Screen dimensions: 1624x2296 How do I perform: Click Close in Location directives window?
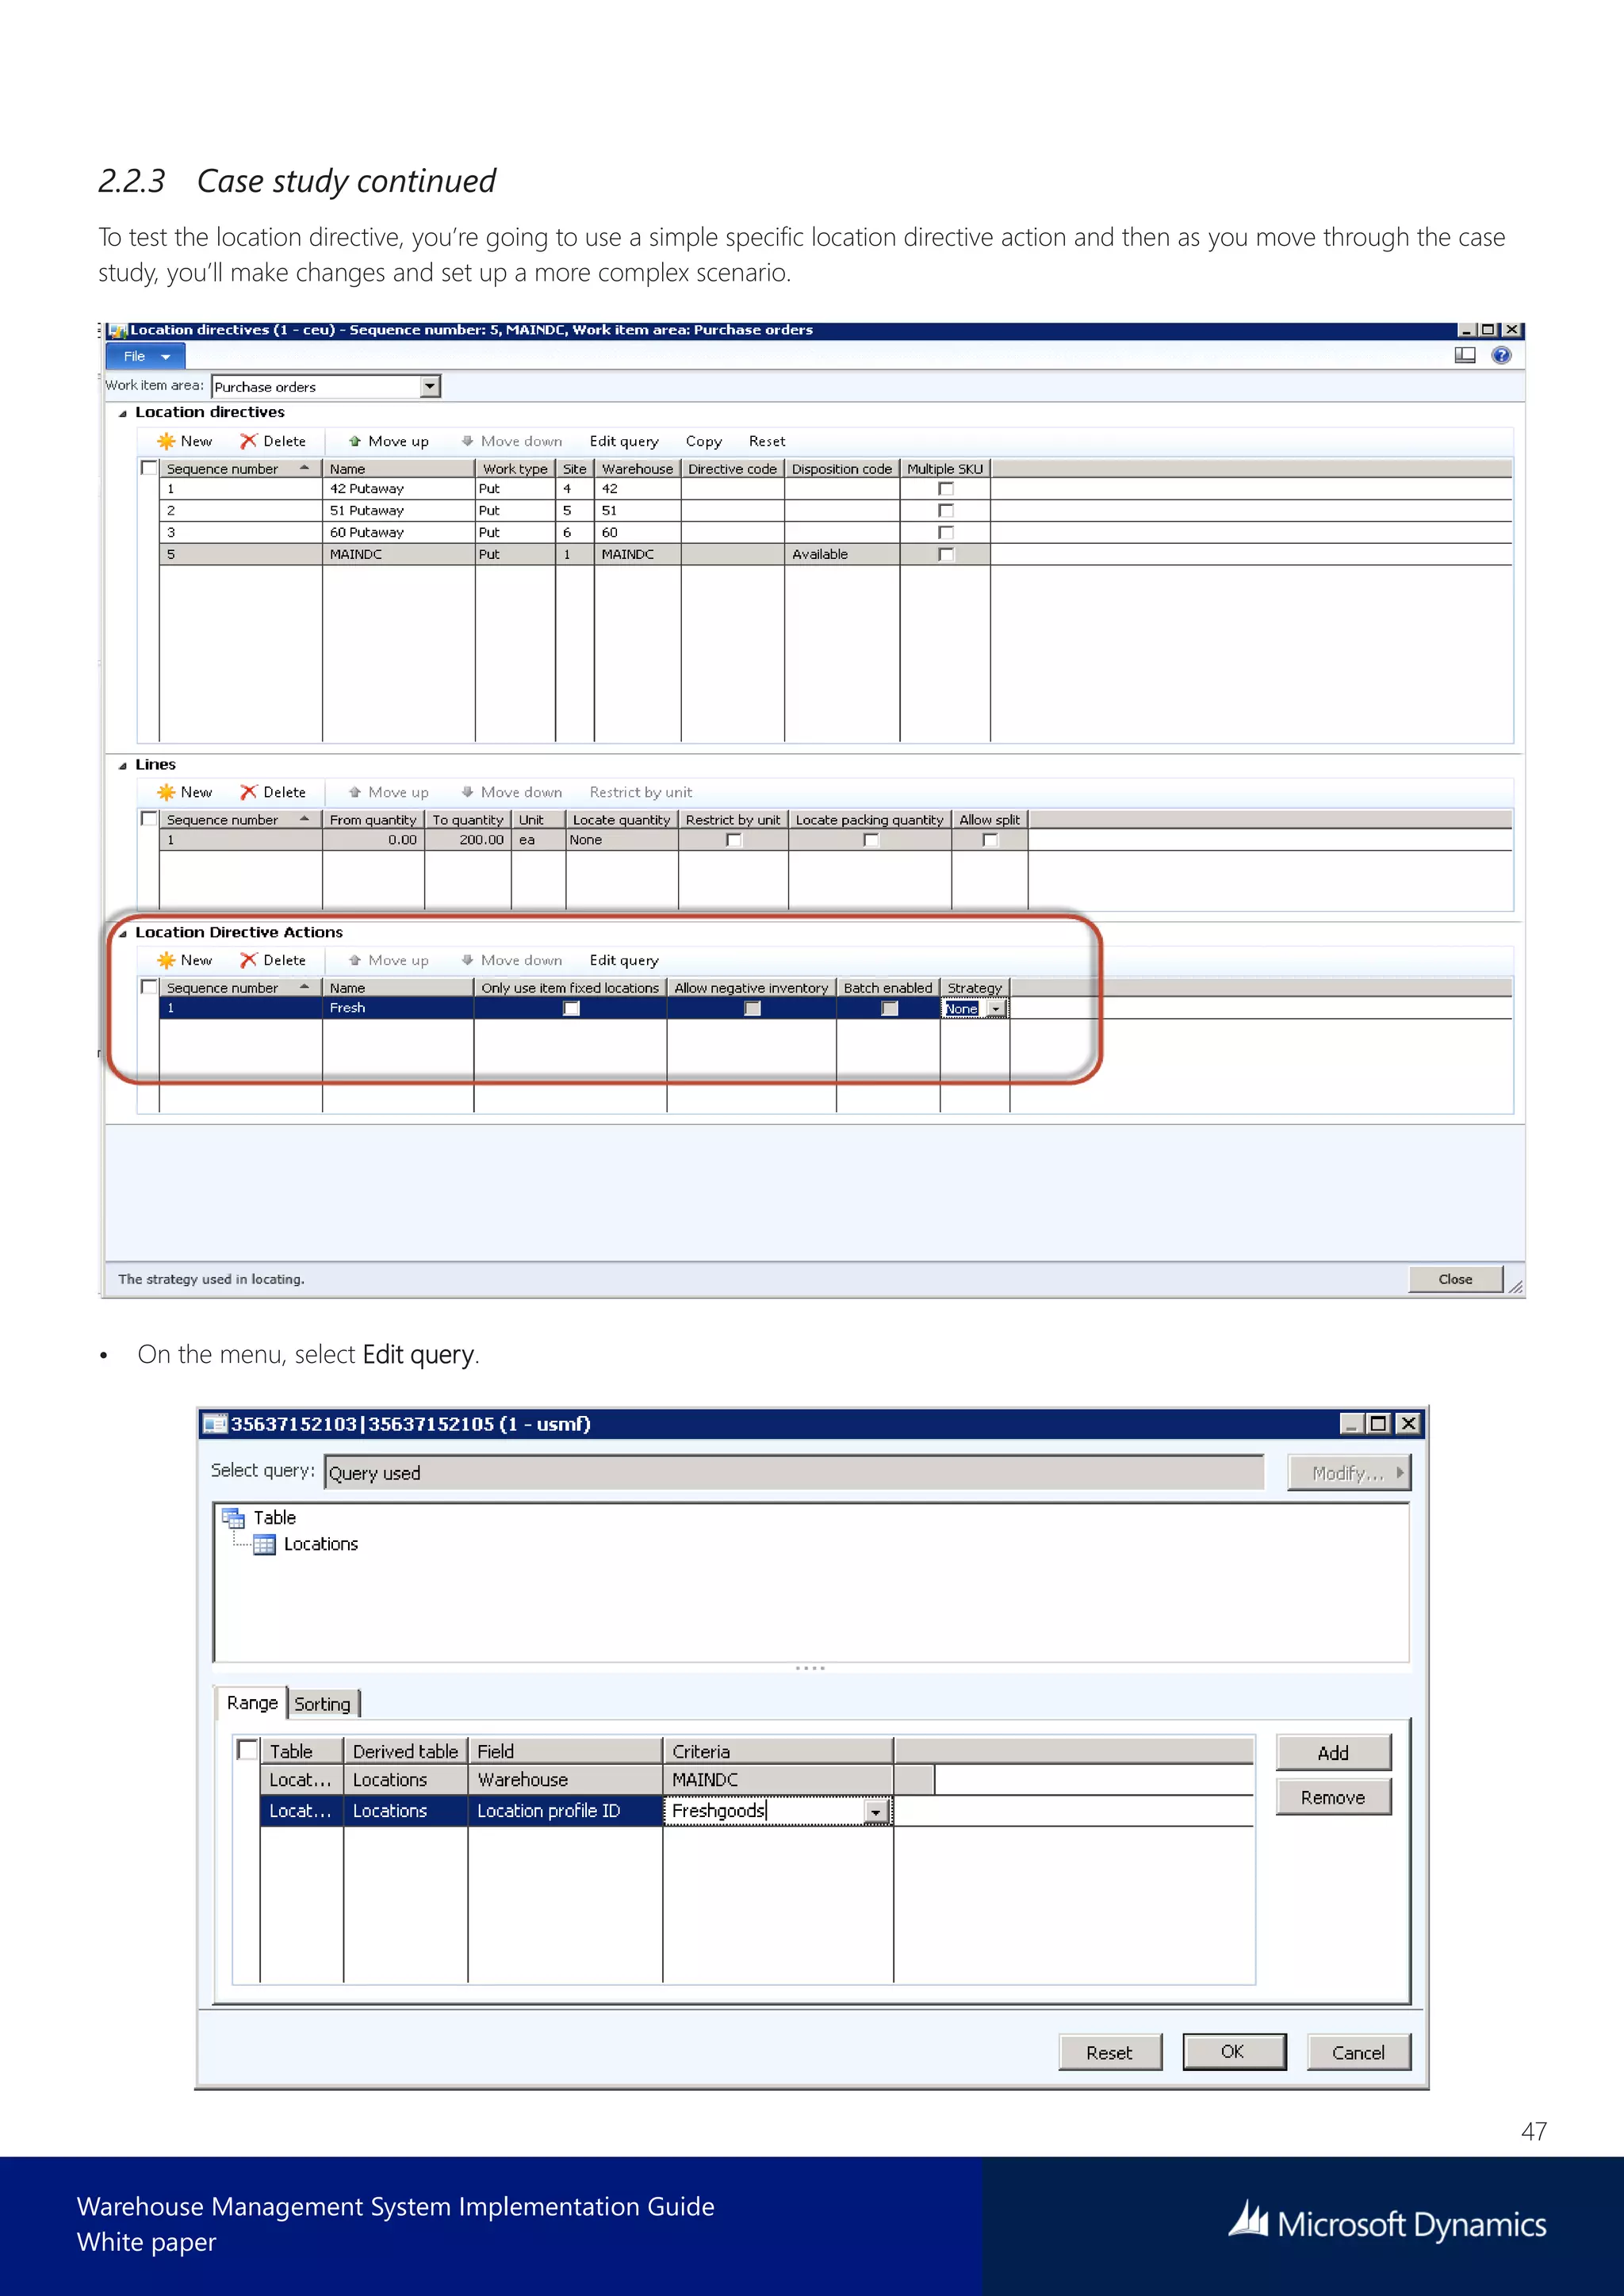pos(1455,1279)
